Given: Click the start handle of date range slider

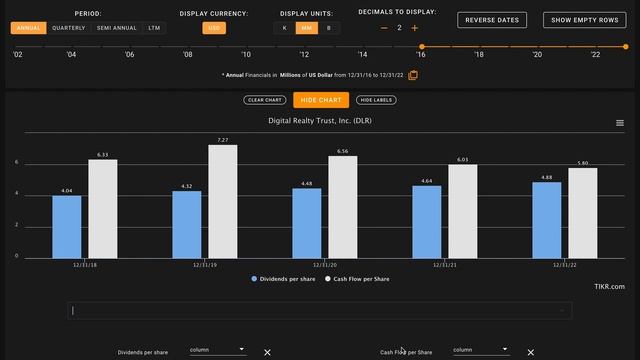Looking at the screenshot, I should [422, 47].
